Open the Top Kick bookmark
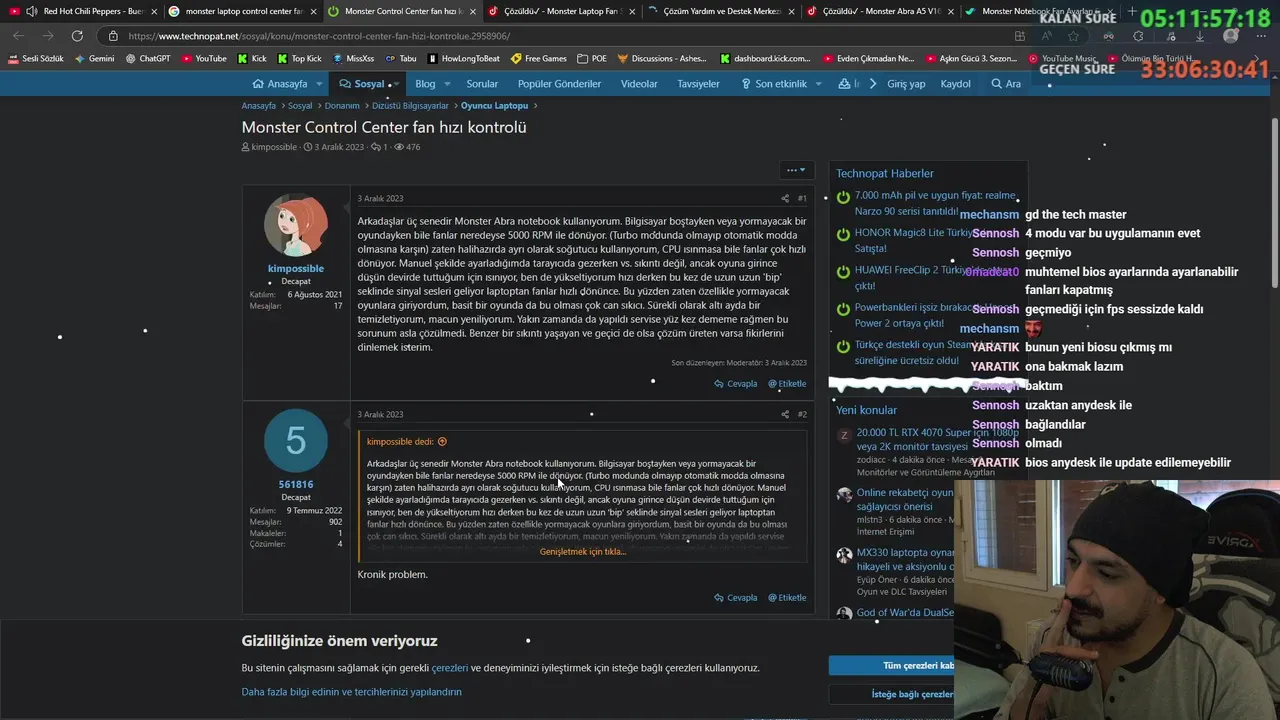The width and height of the screenshot is (1280, 720). (300, 59)
